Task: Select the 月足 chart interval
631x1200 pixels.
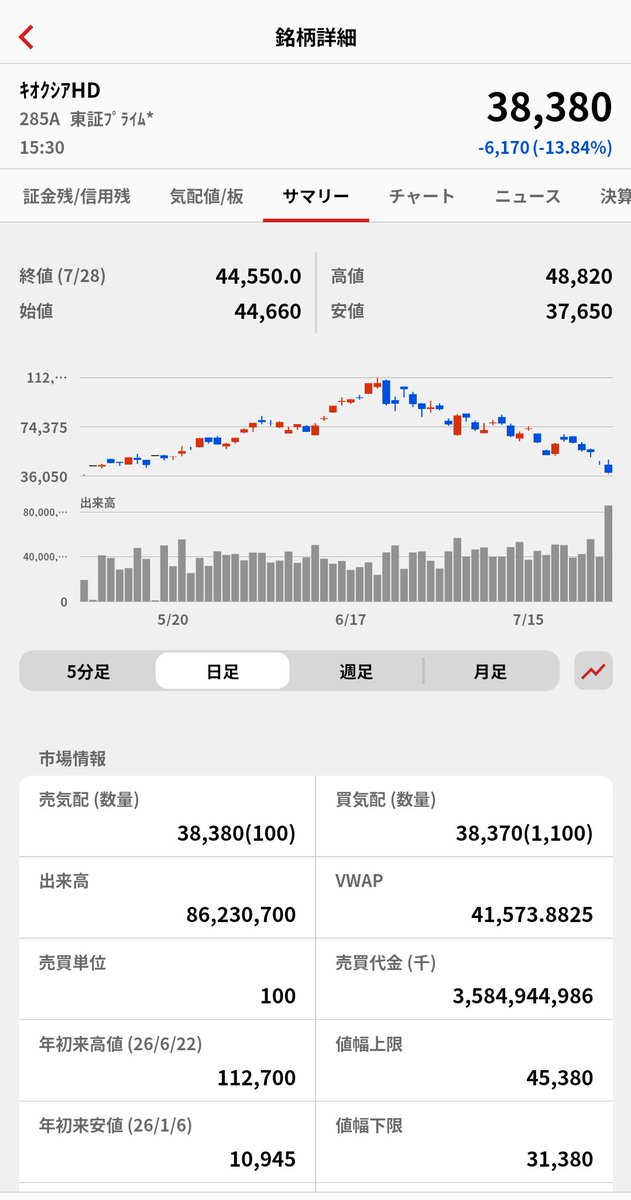Action: pos(490,671)
